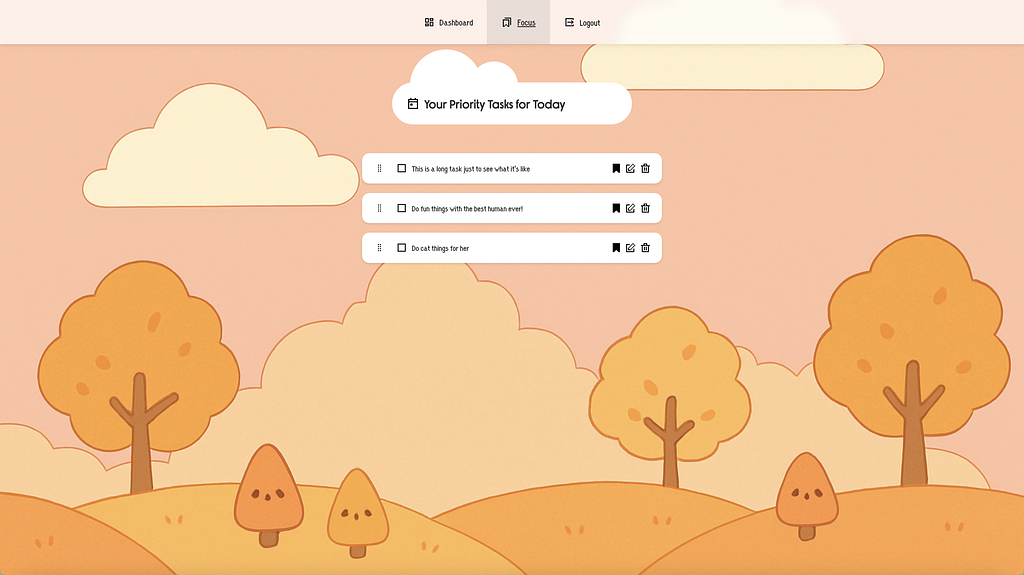Bookmark the 'Do fun things' task
Image resolution: width=1024 pixels, height=575 pixels.
[616, 208]
